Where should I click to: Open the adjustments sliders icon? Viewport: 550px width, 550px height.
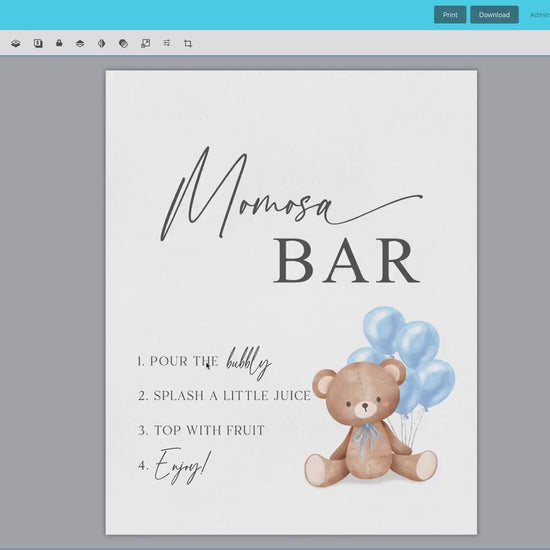[x=167, y=43]
